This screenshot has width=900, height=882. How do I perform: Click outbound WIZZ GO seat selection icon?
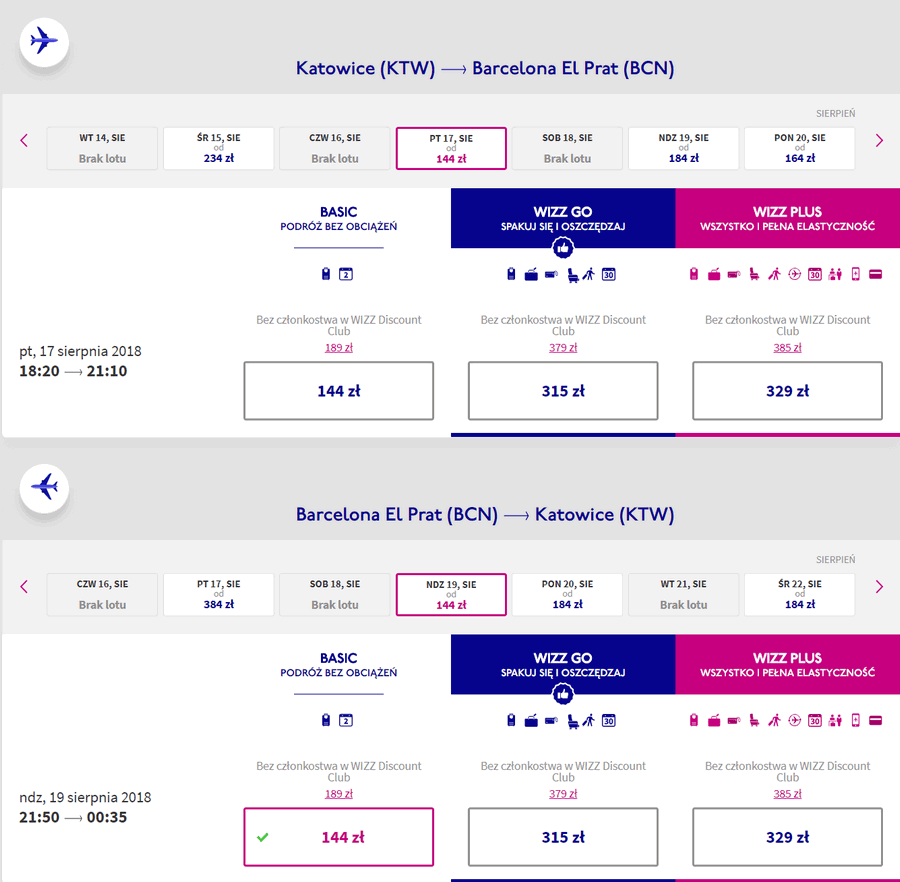573,275
